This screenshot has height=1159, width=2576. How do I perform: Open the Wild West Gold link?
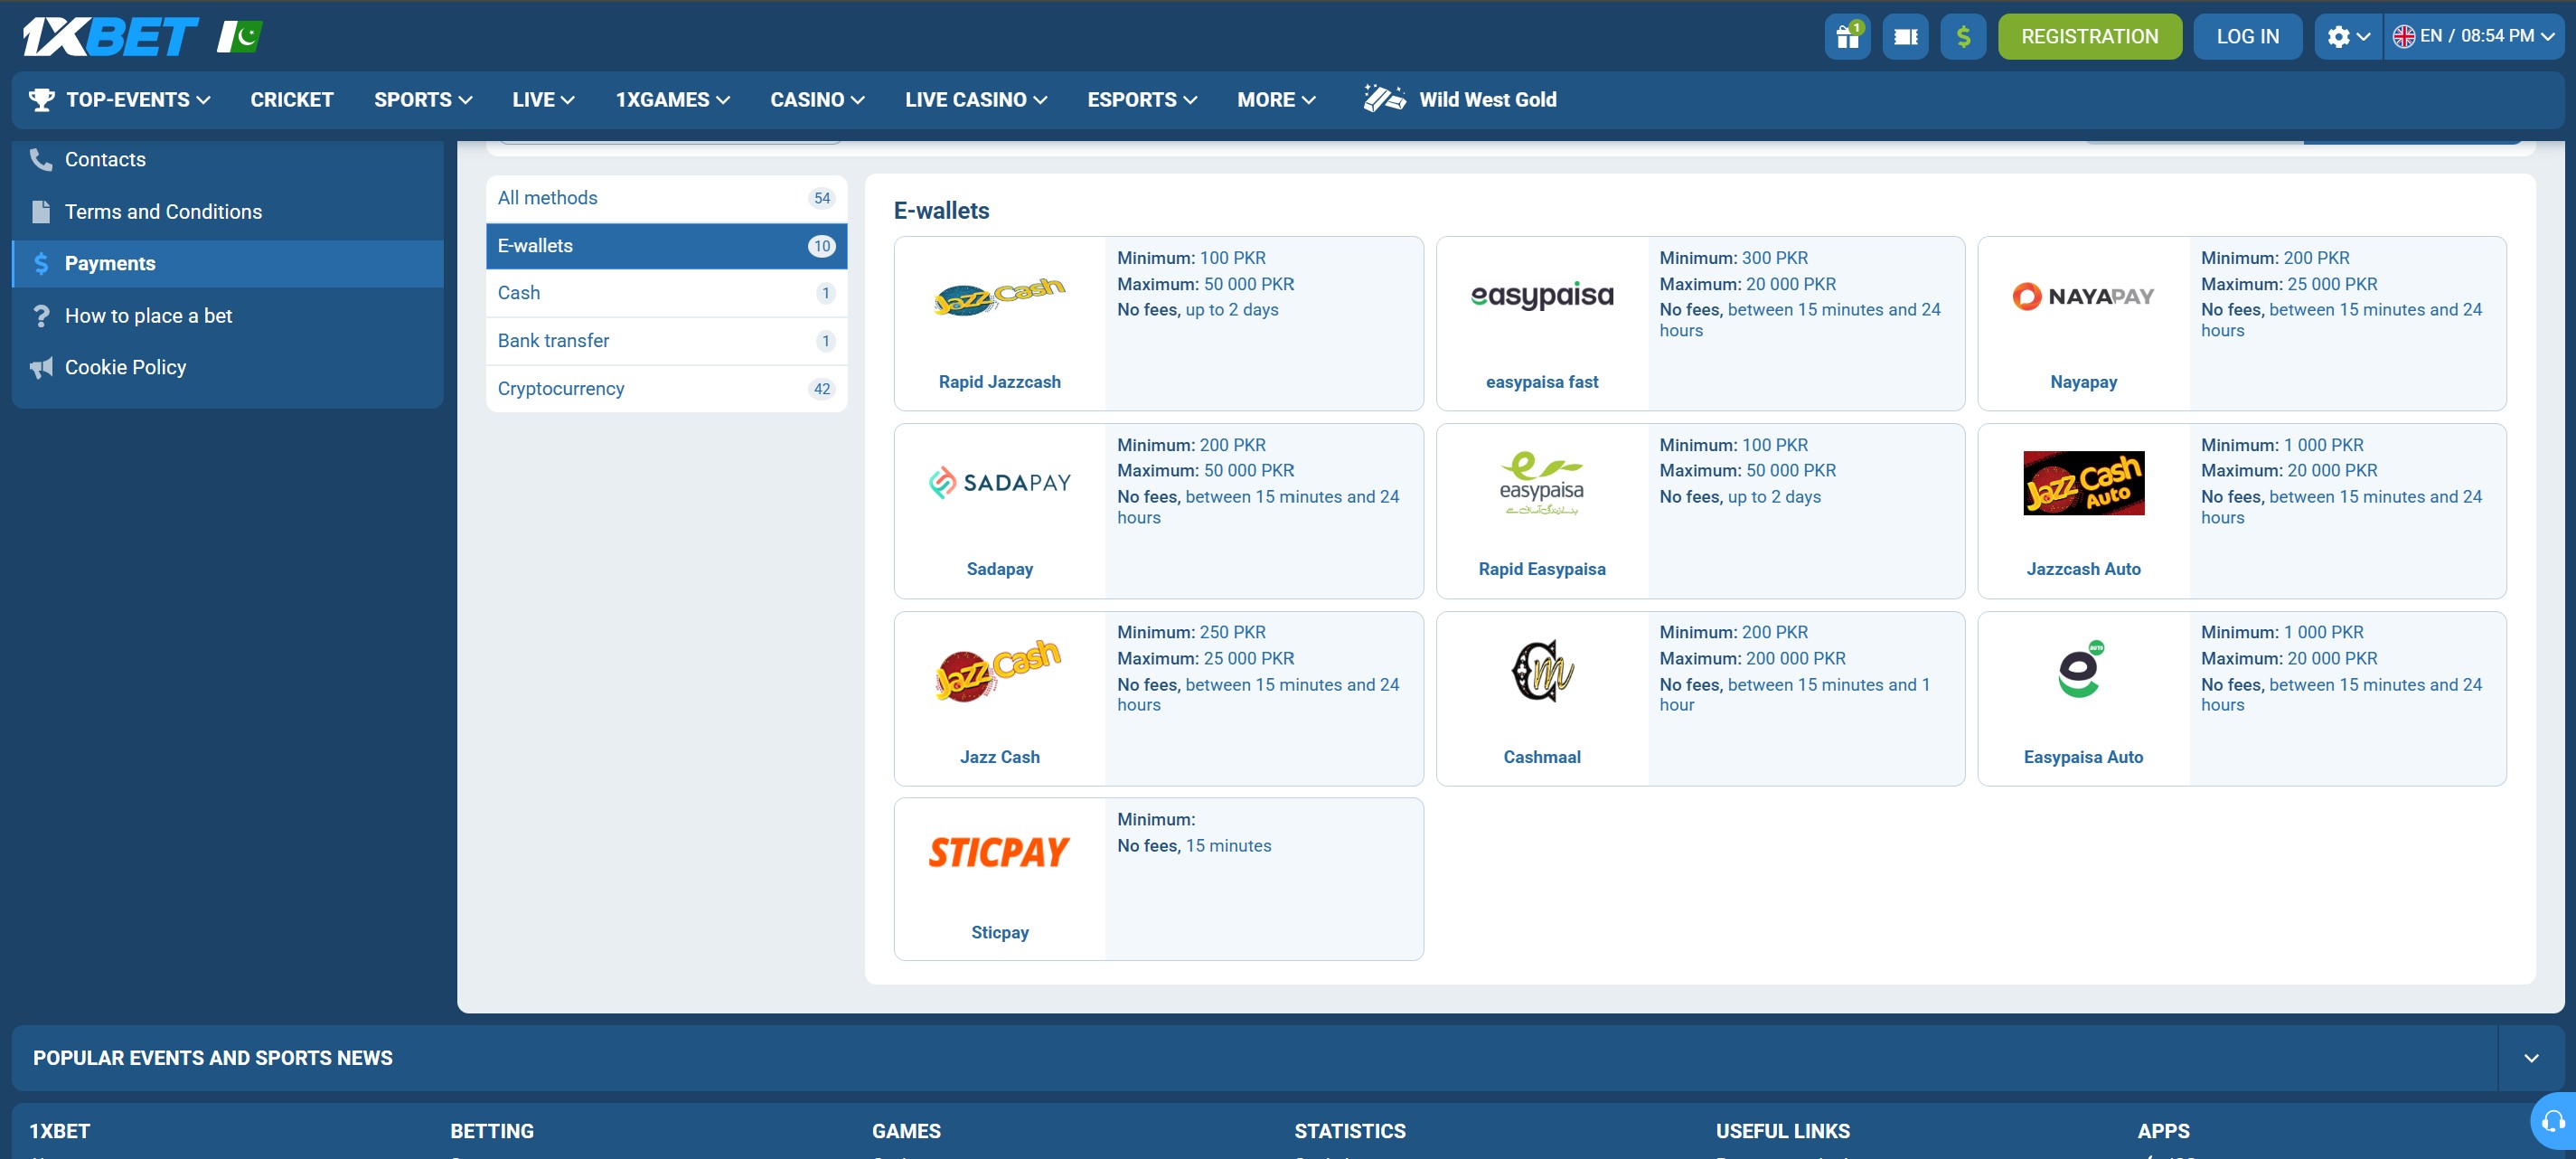tap(1487, 99)
